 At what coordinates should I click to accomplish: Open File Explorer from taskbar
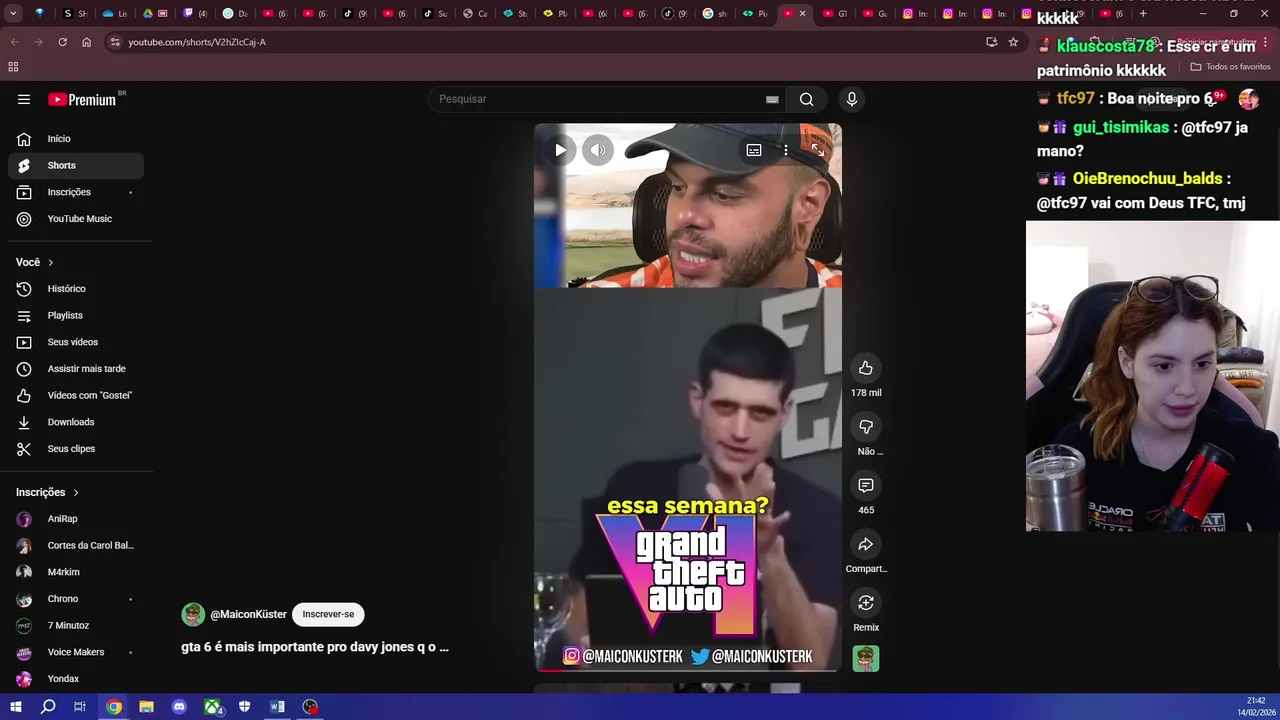tap(146, 707)
